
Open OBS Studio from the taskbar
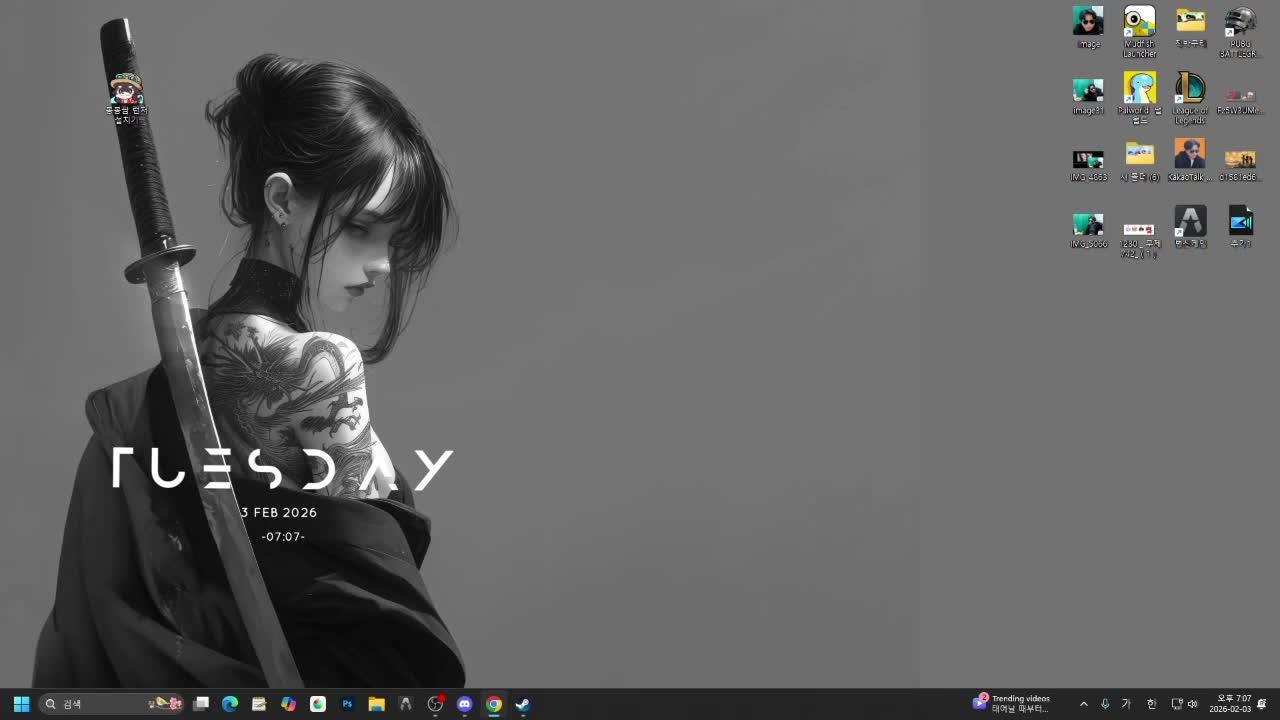435,704
